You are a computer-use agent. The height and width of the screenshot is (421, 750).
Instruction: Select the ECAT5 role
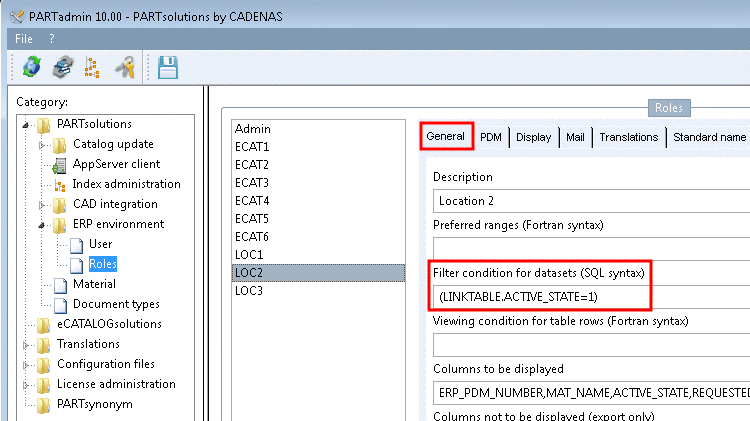(318, 219)
